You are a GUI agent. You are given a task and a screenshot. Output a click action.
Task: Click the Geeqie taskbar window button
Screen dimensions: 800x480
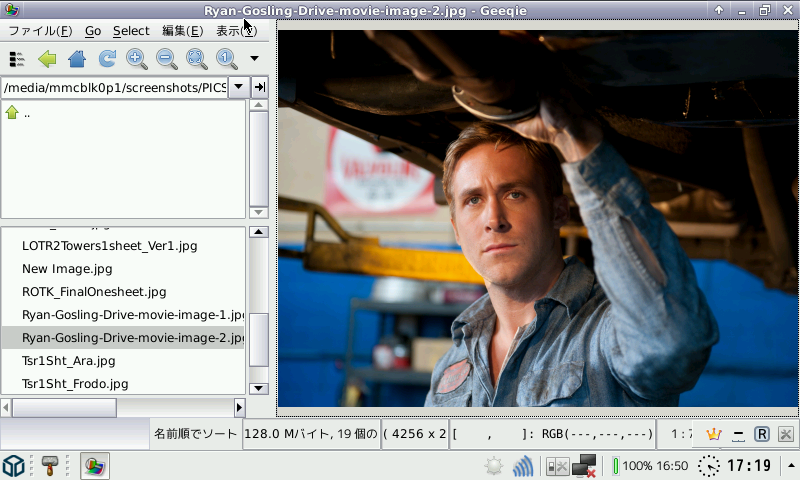point(95,466)
